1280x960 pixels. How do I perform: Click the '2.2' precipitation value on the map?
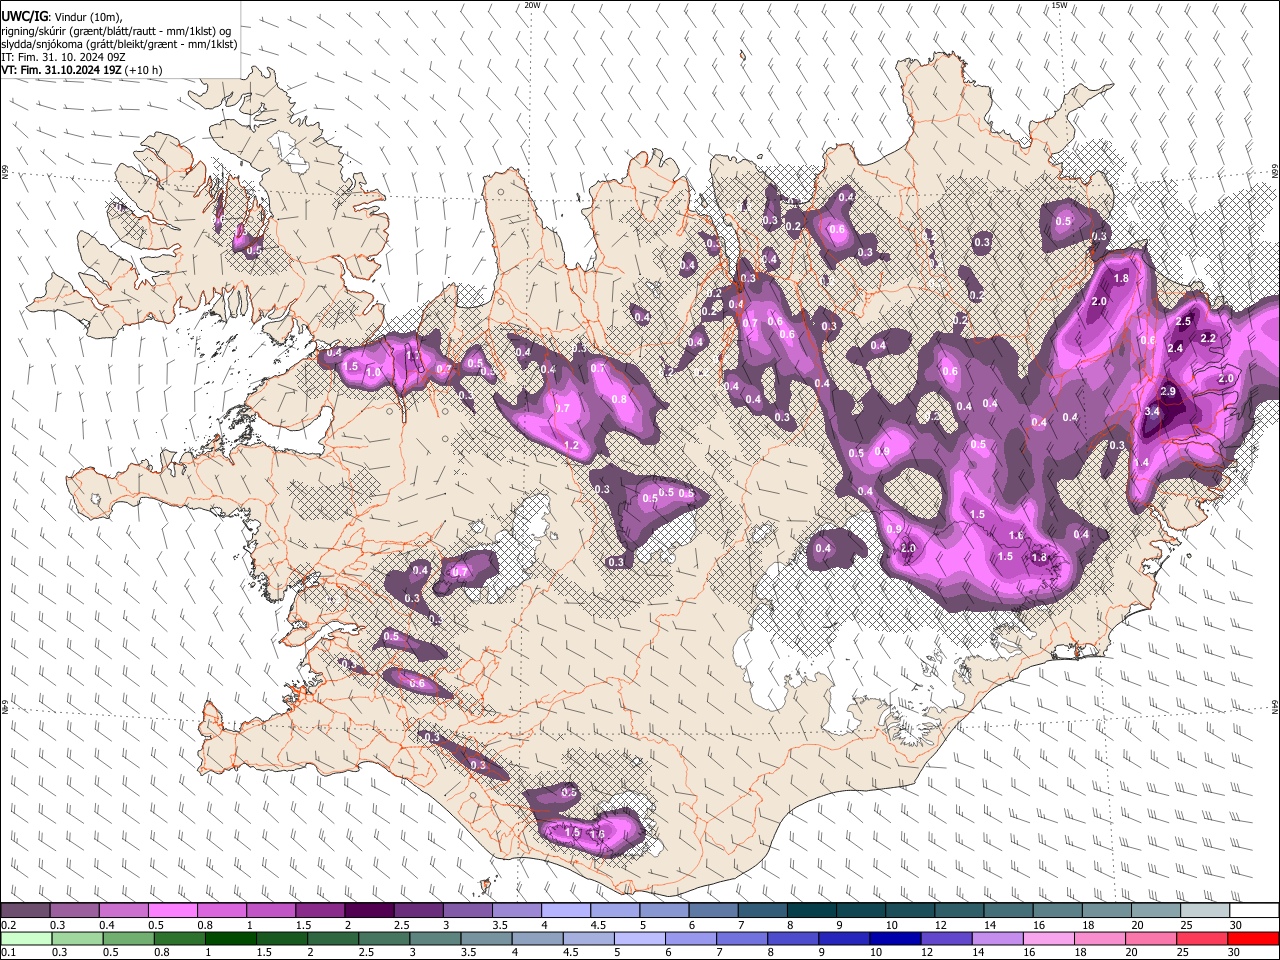pos(1207,338)
